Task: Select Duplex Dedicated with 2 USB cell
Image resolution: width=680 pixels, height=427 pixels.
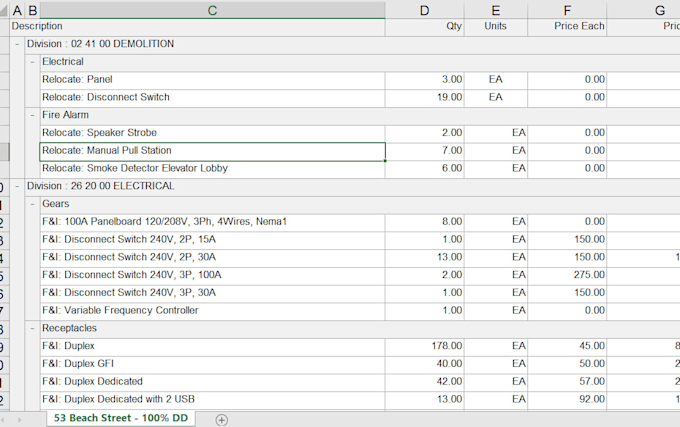Action: point(212,399)
